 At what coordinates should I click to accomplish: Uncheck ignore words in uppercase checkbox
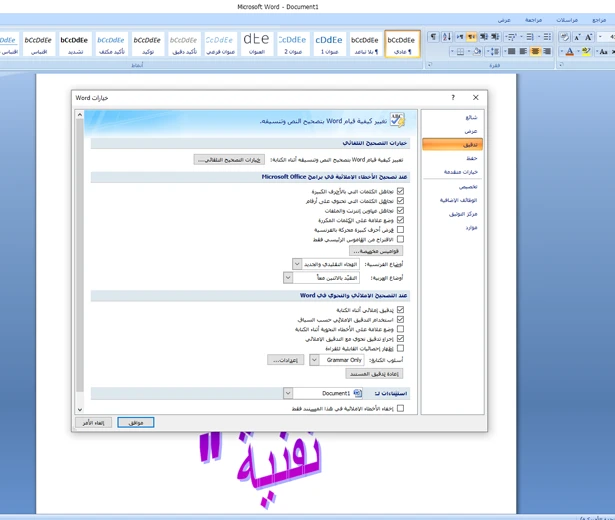tap(400, 191)
